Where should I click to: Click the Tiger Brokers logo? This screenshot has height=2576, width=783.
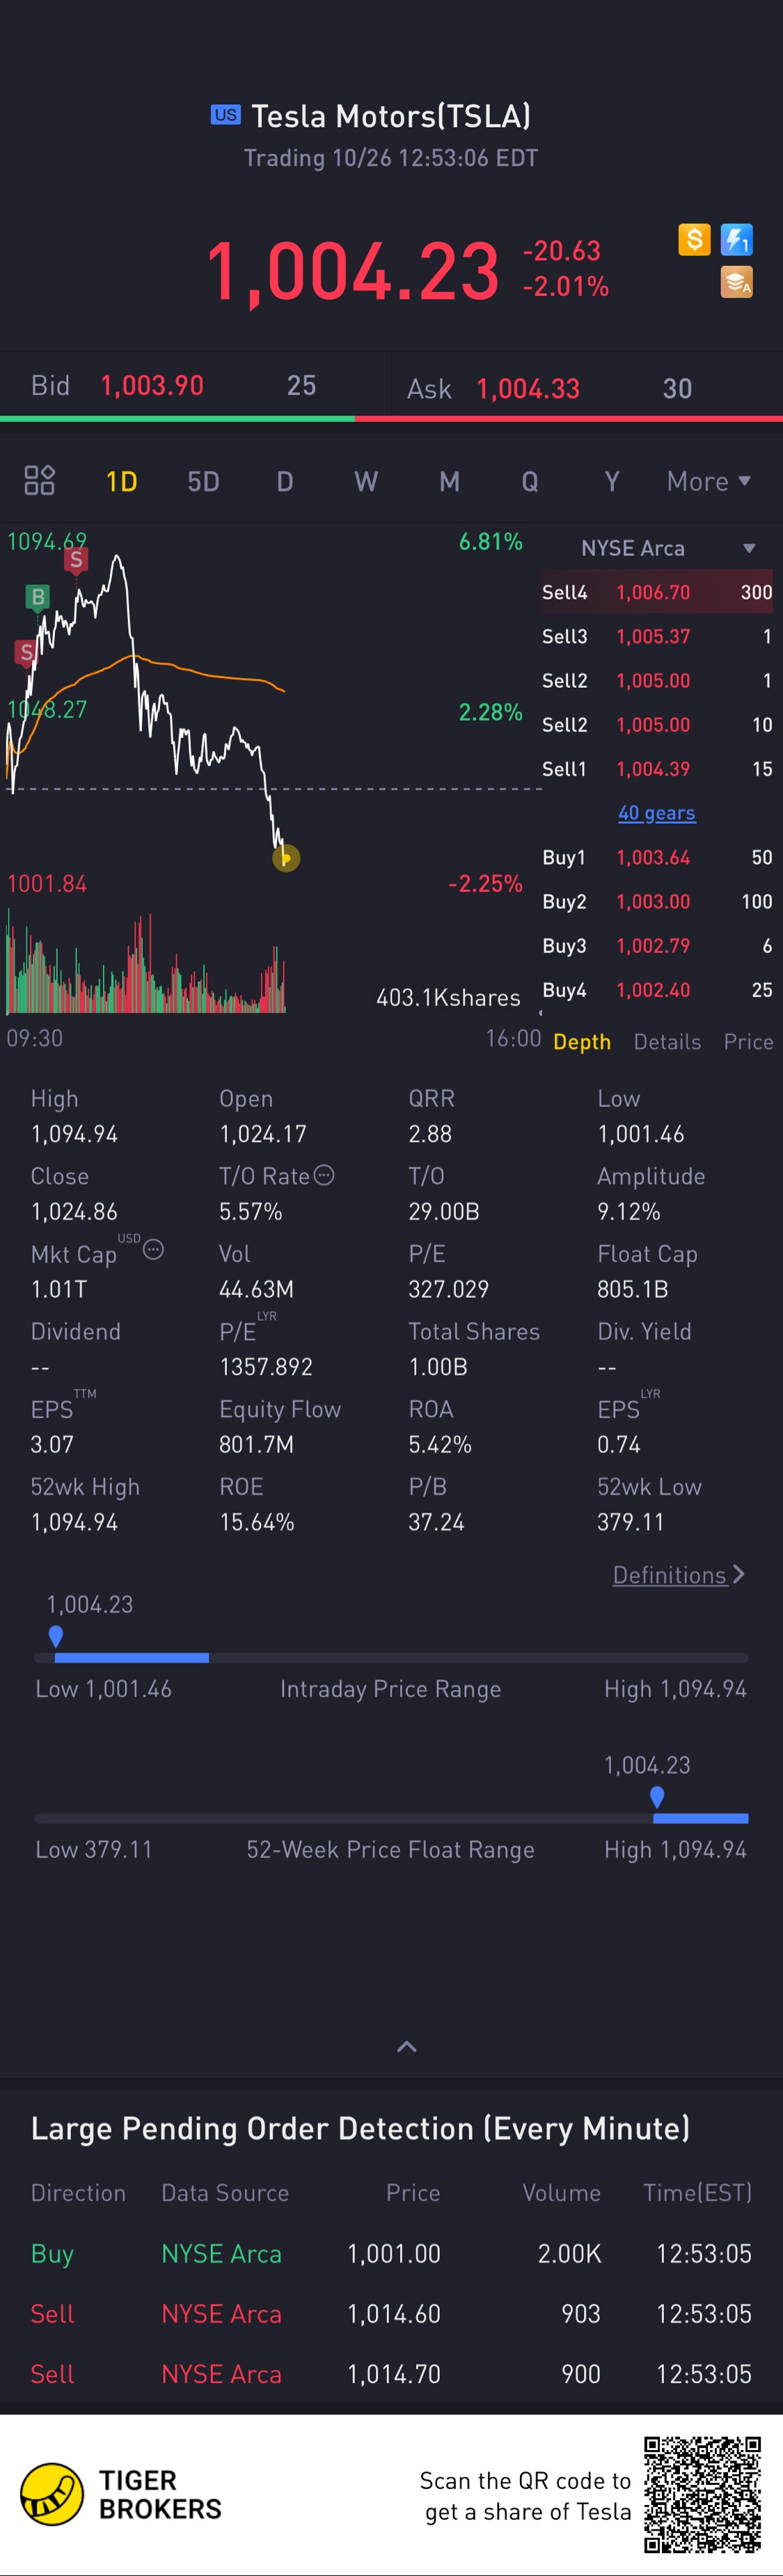tap(52, 2494)
